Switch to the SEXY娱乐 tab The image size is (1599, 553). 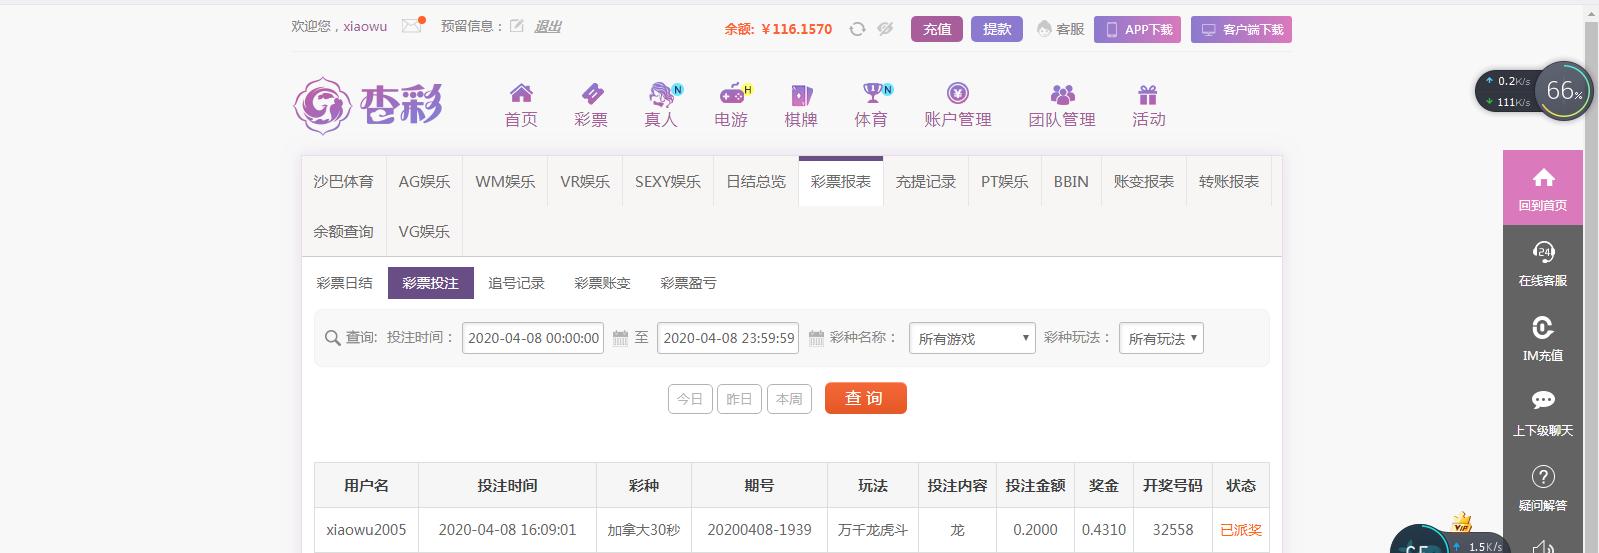(668, 181)
